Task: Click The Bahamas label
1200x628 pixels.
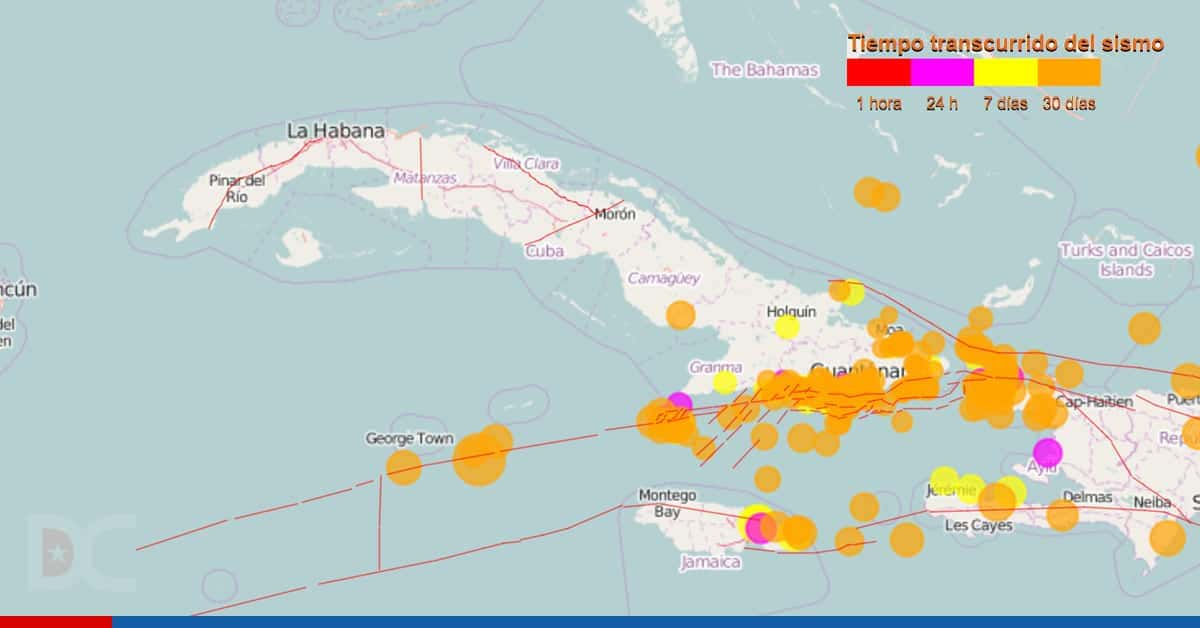Action: [764, 70]
